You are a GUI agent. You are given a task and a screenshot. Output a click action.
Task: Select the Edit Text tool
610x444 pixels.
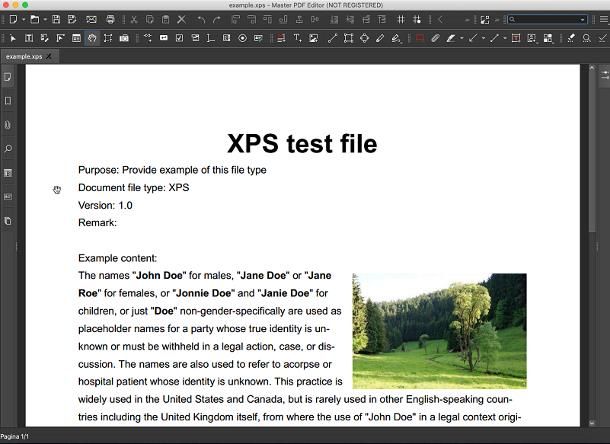coord(29,38)
